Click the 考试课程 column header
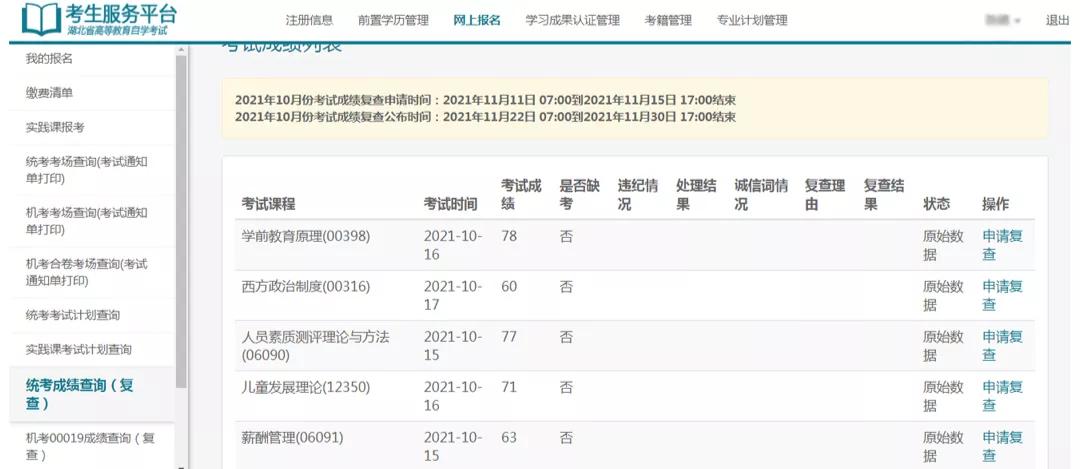This screenshot has width=1080, height=469. 268,204
